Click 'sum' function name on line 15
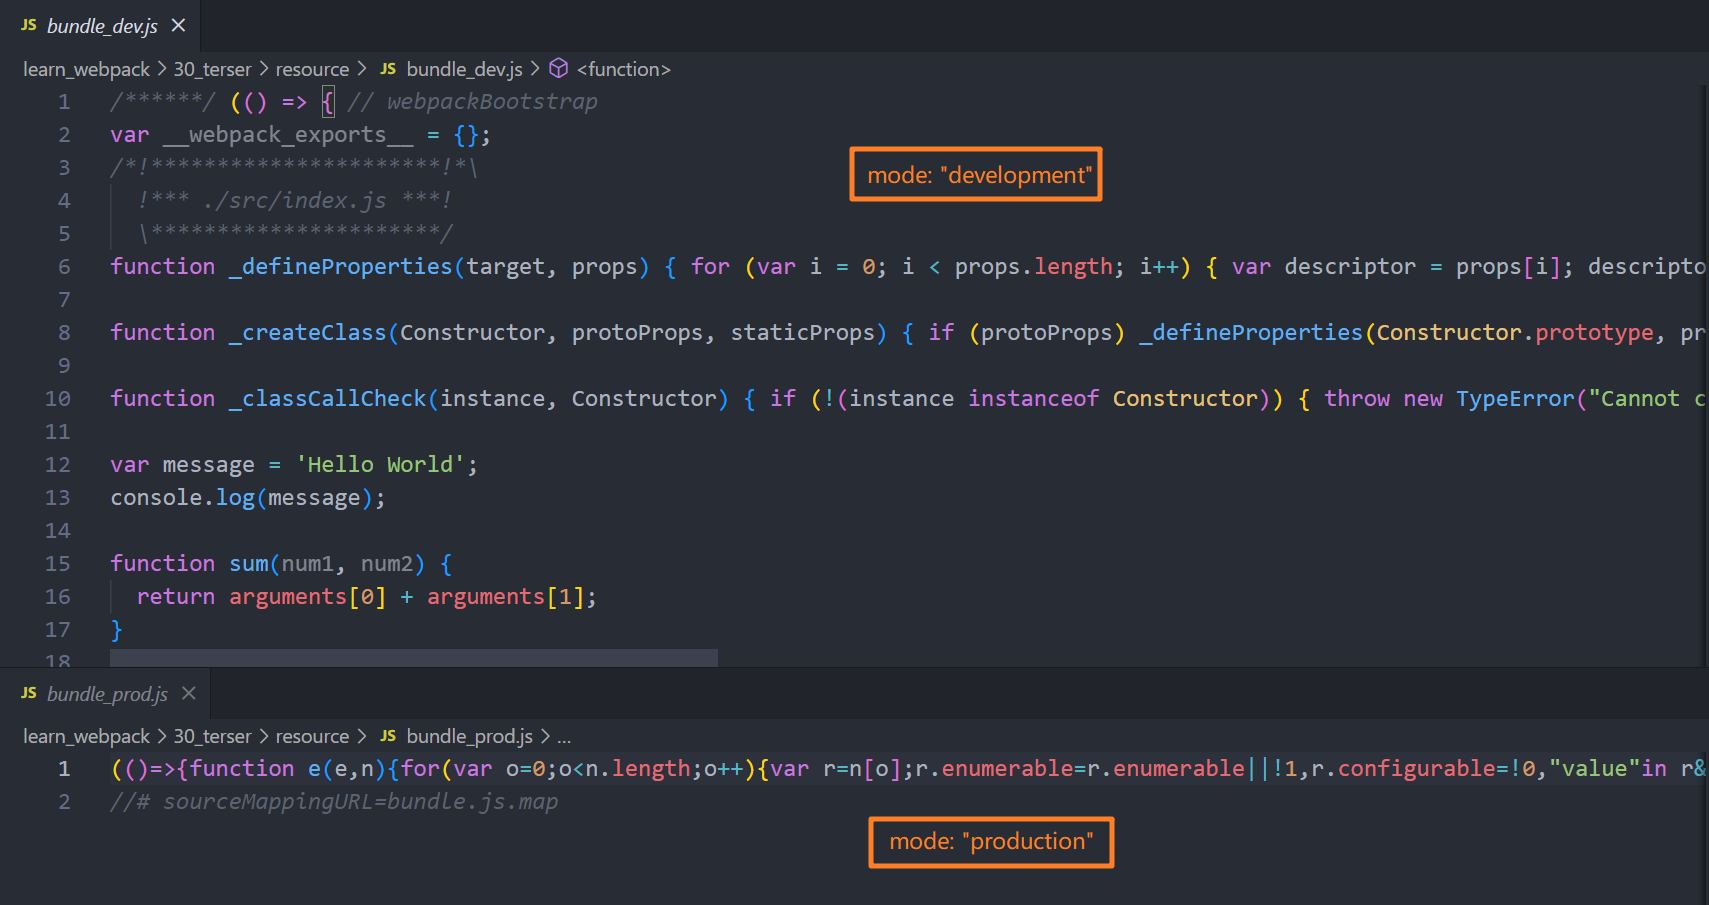Viewport: 1709px width, 905px height. pyautogui.click(x=249, y=564)
